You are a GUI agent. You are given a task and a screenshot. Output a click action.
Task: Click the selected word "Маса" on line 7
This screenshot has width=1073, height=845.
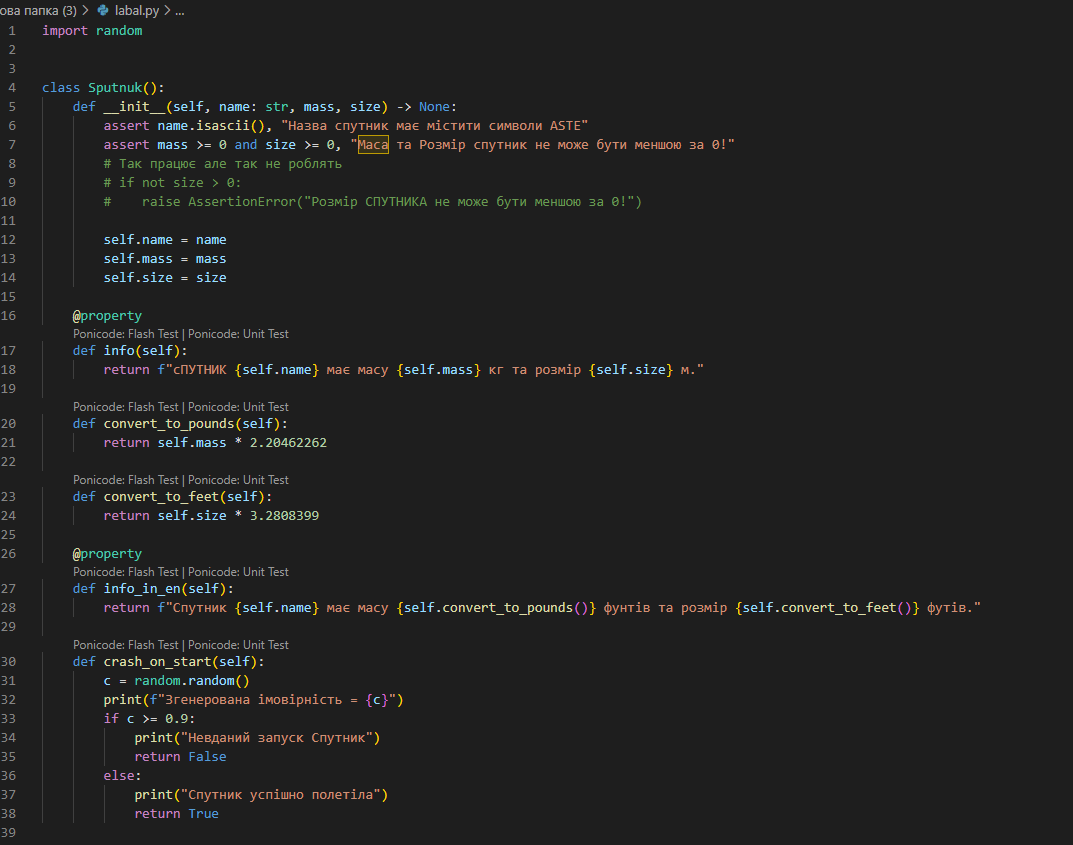(x=372, y=144)
